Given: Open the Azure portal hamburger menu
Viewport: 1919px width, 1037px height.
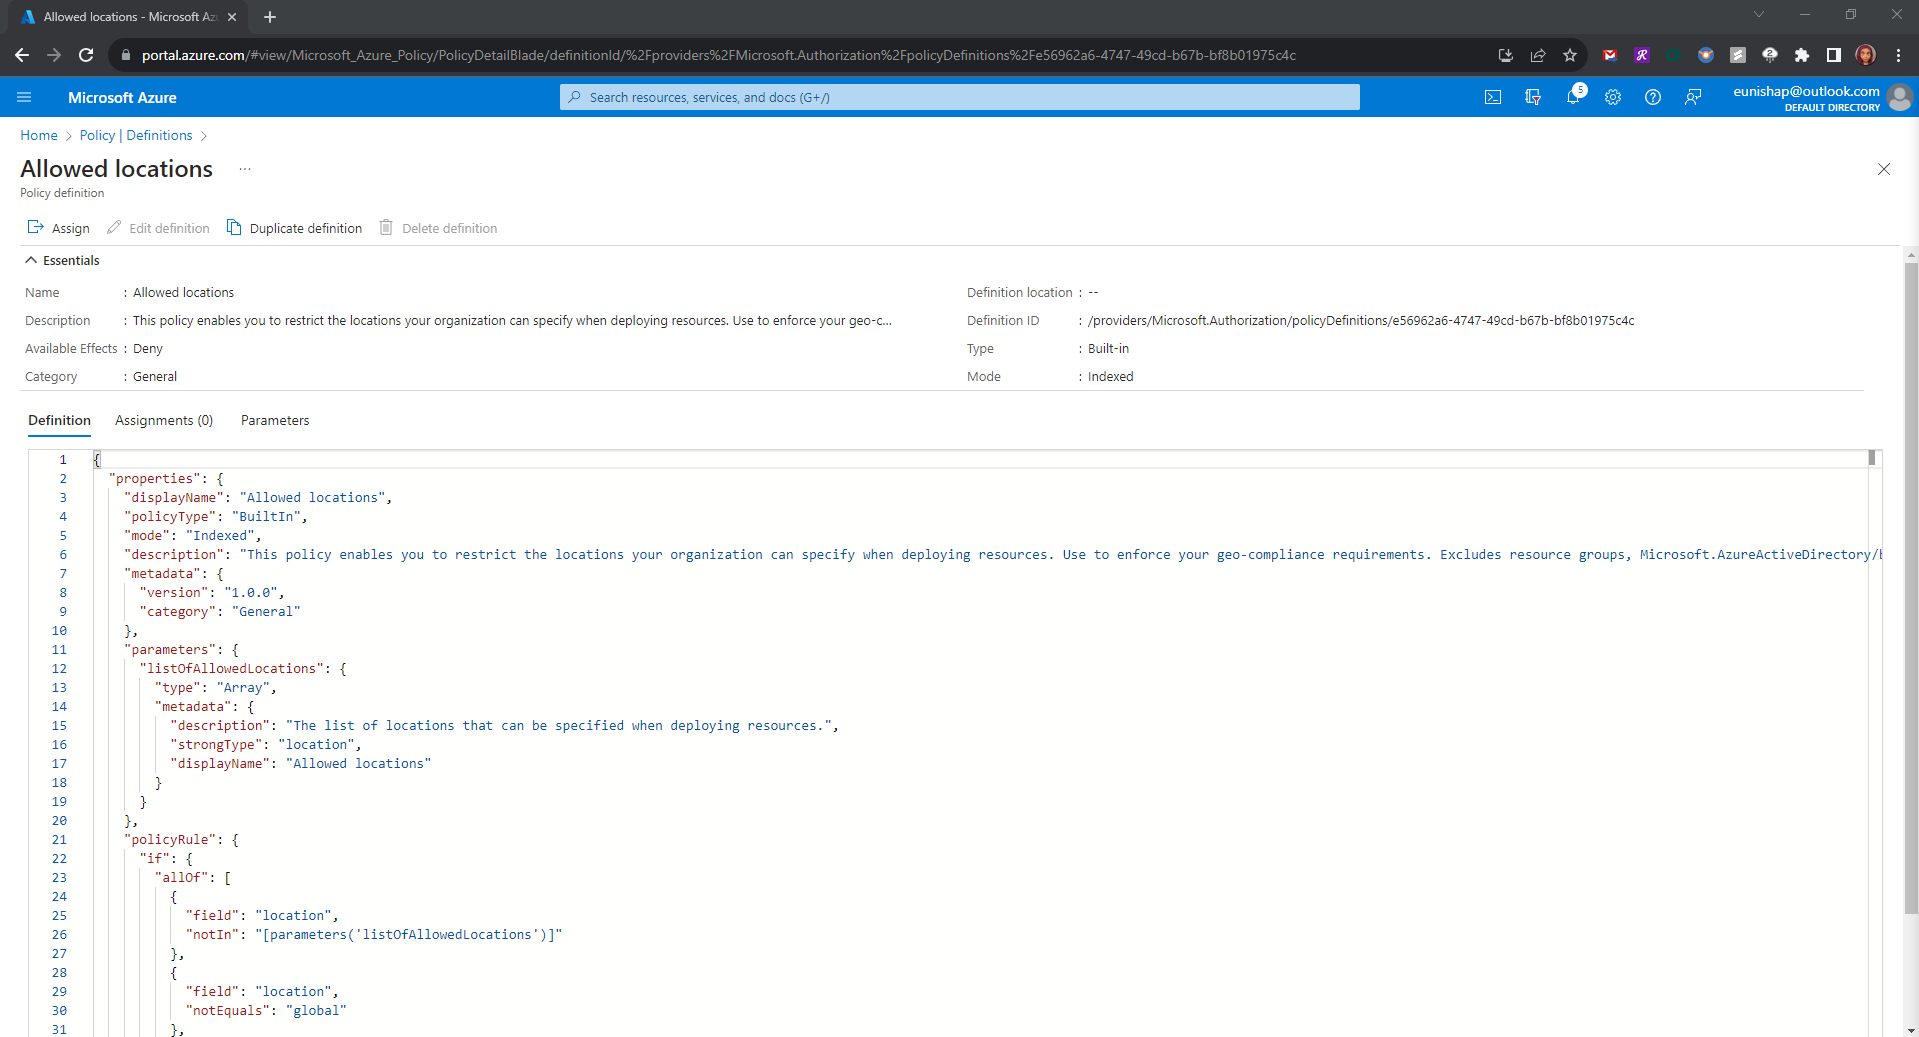Looking at the screenshot, I should 25,97.
